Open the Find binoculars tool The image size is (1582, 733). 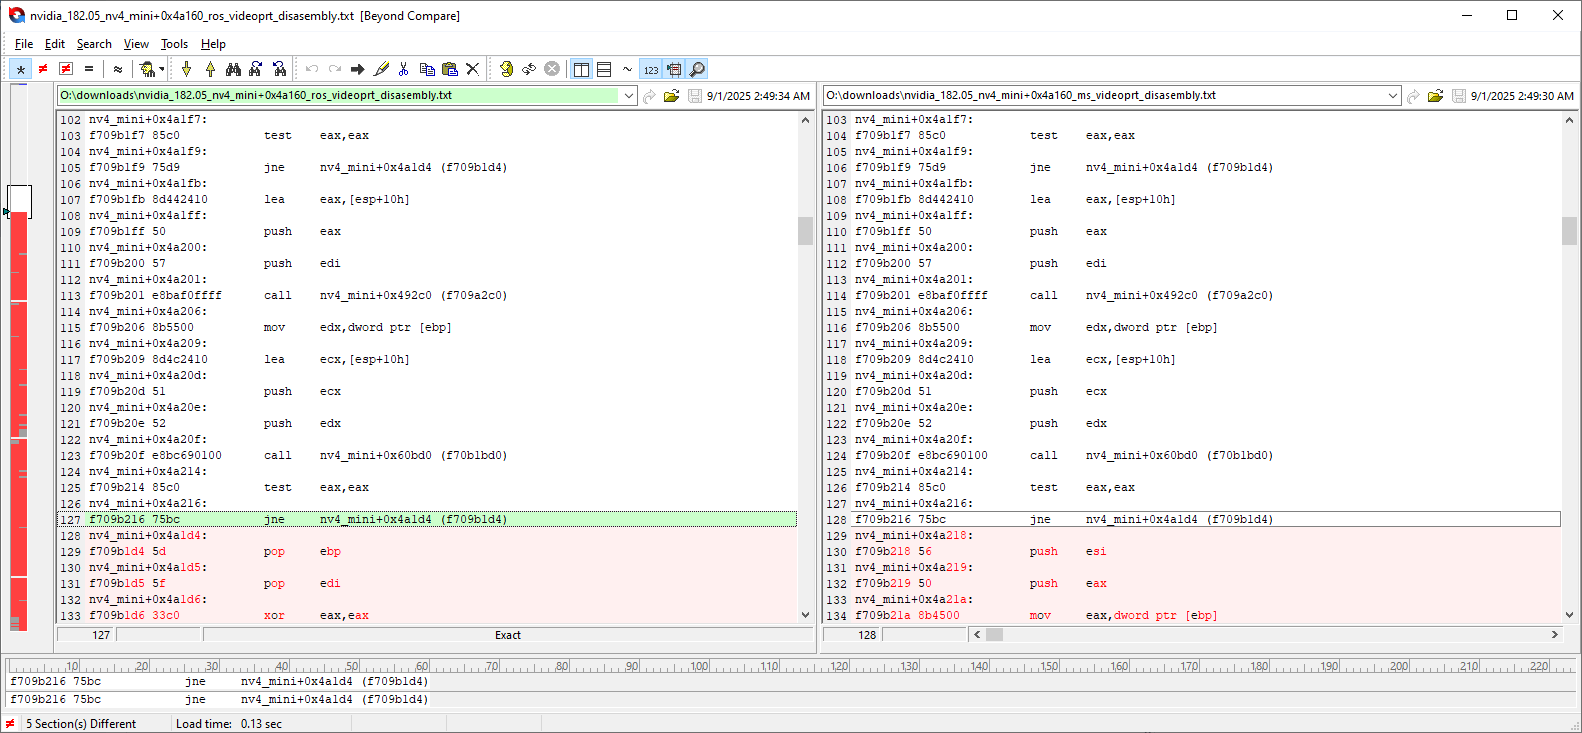233,69
